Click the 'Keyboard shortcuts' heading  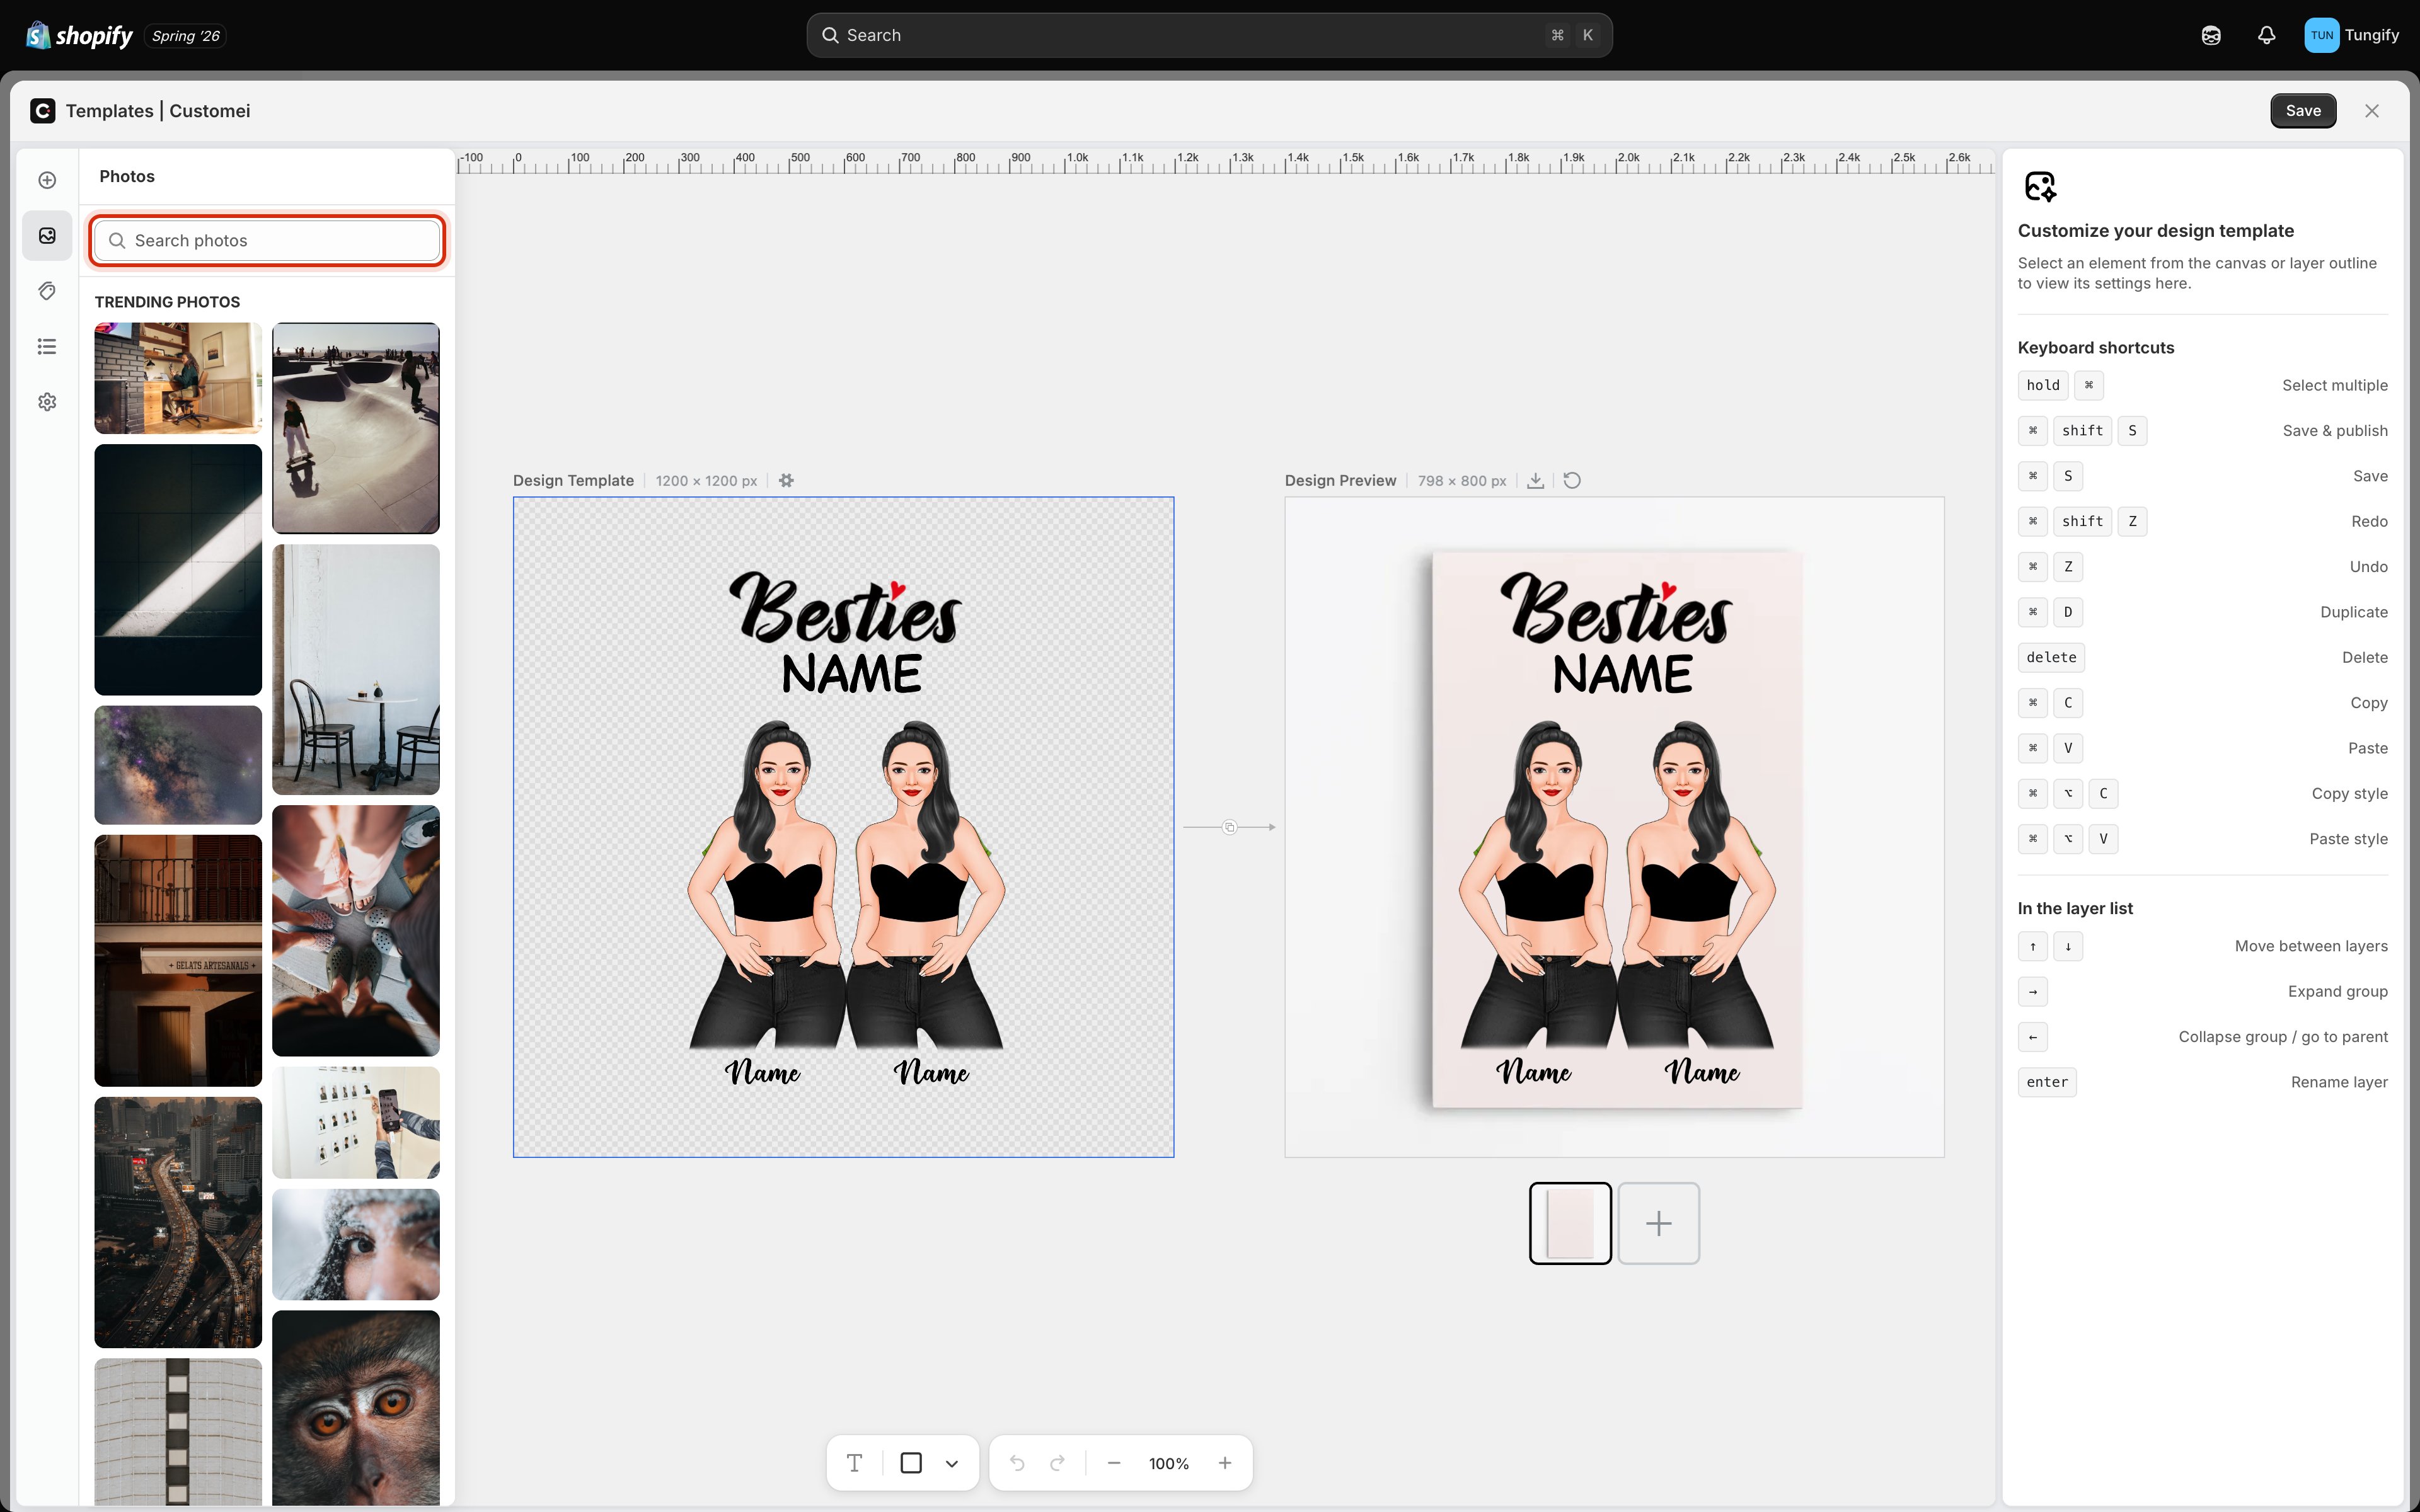pos(2096,348)
